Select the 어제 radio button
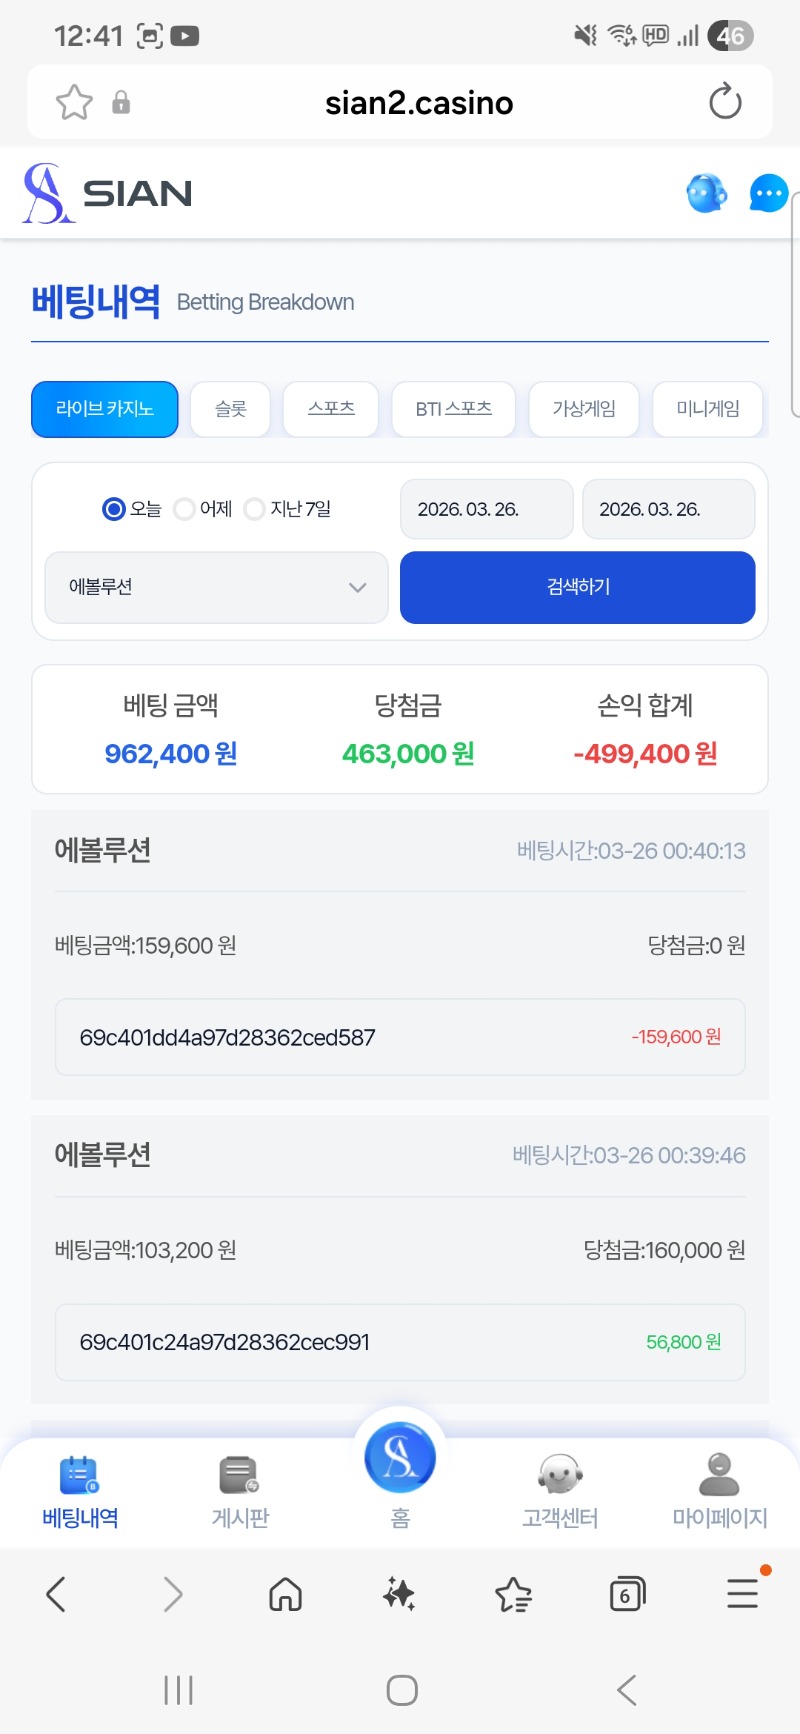This screenshot has width=800, height=1734. point(184,509)
